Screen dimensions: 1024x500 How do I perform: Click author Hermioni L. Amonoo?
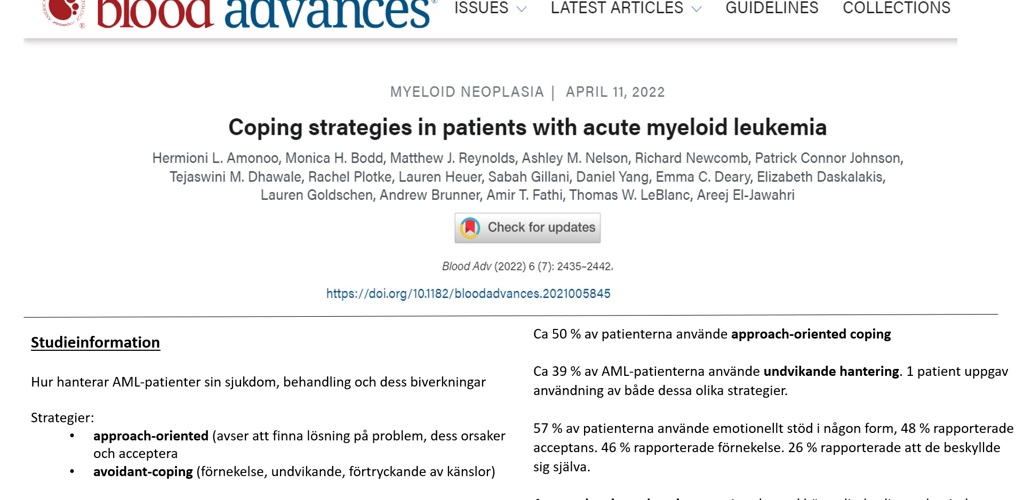(x=214, y=158)
